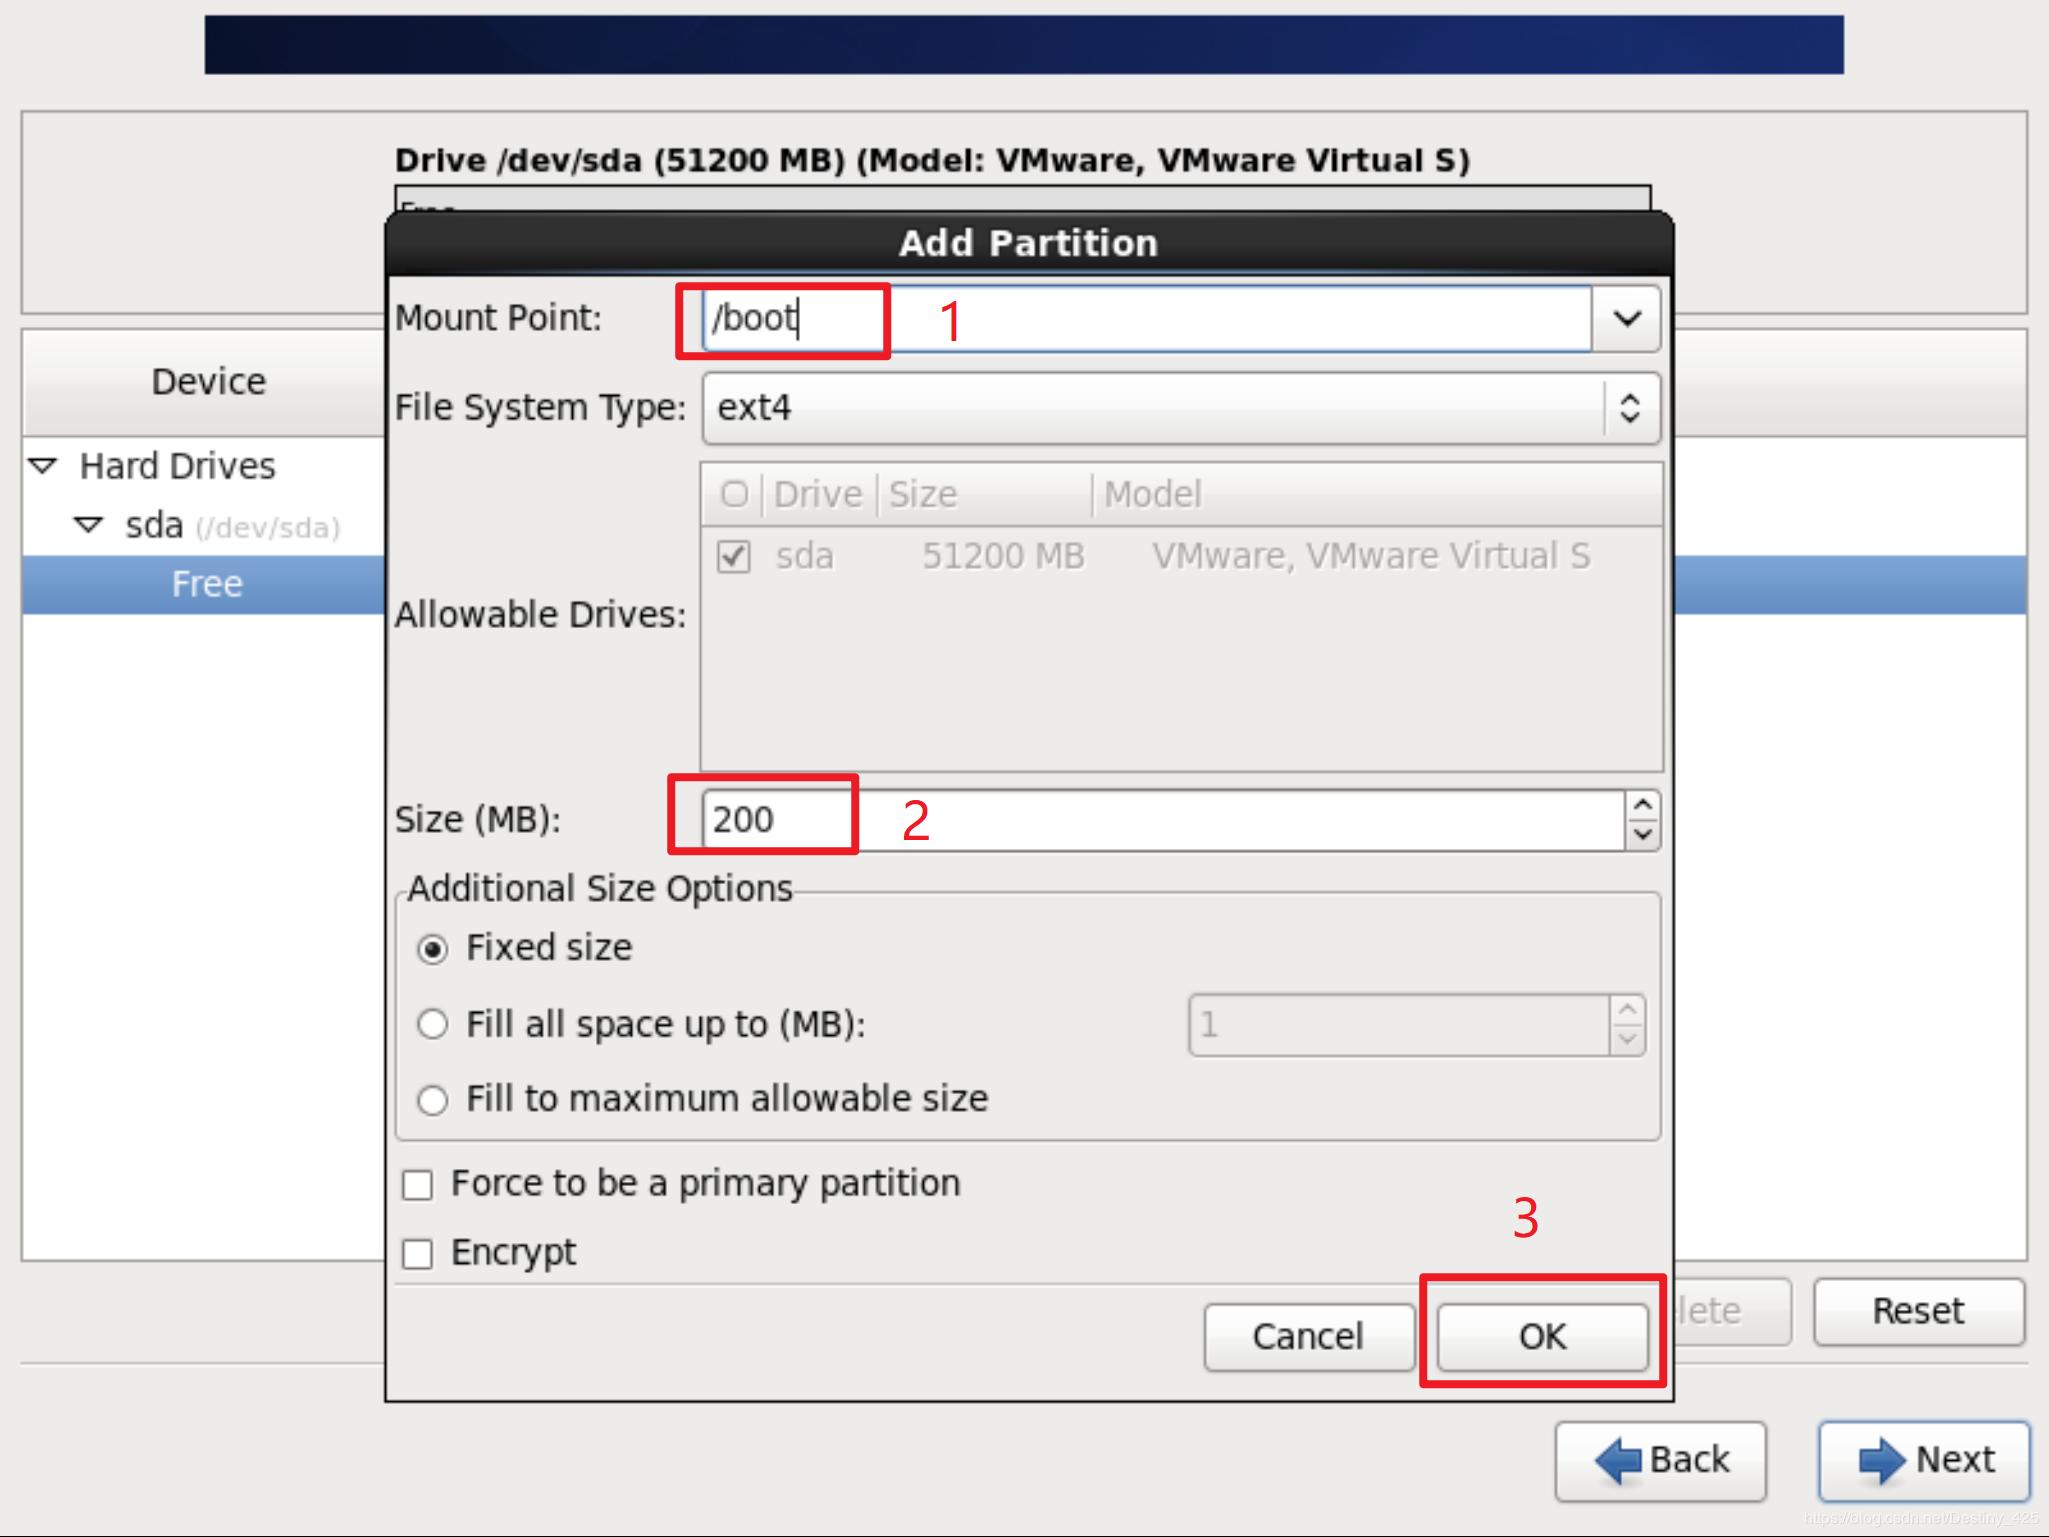Open the Mount Point dropdown arrow
Screen dimensions: 2049x1537
coord(1627,319)
